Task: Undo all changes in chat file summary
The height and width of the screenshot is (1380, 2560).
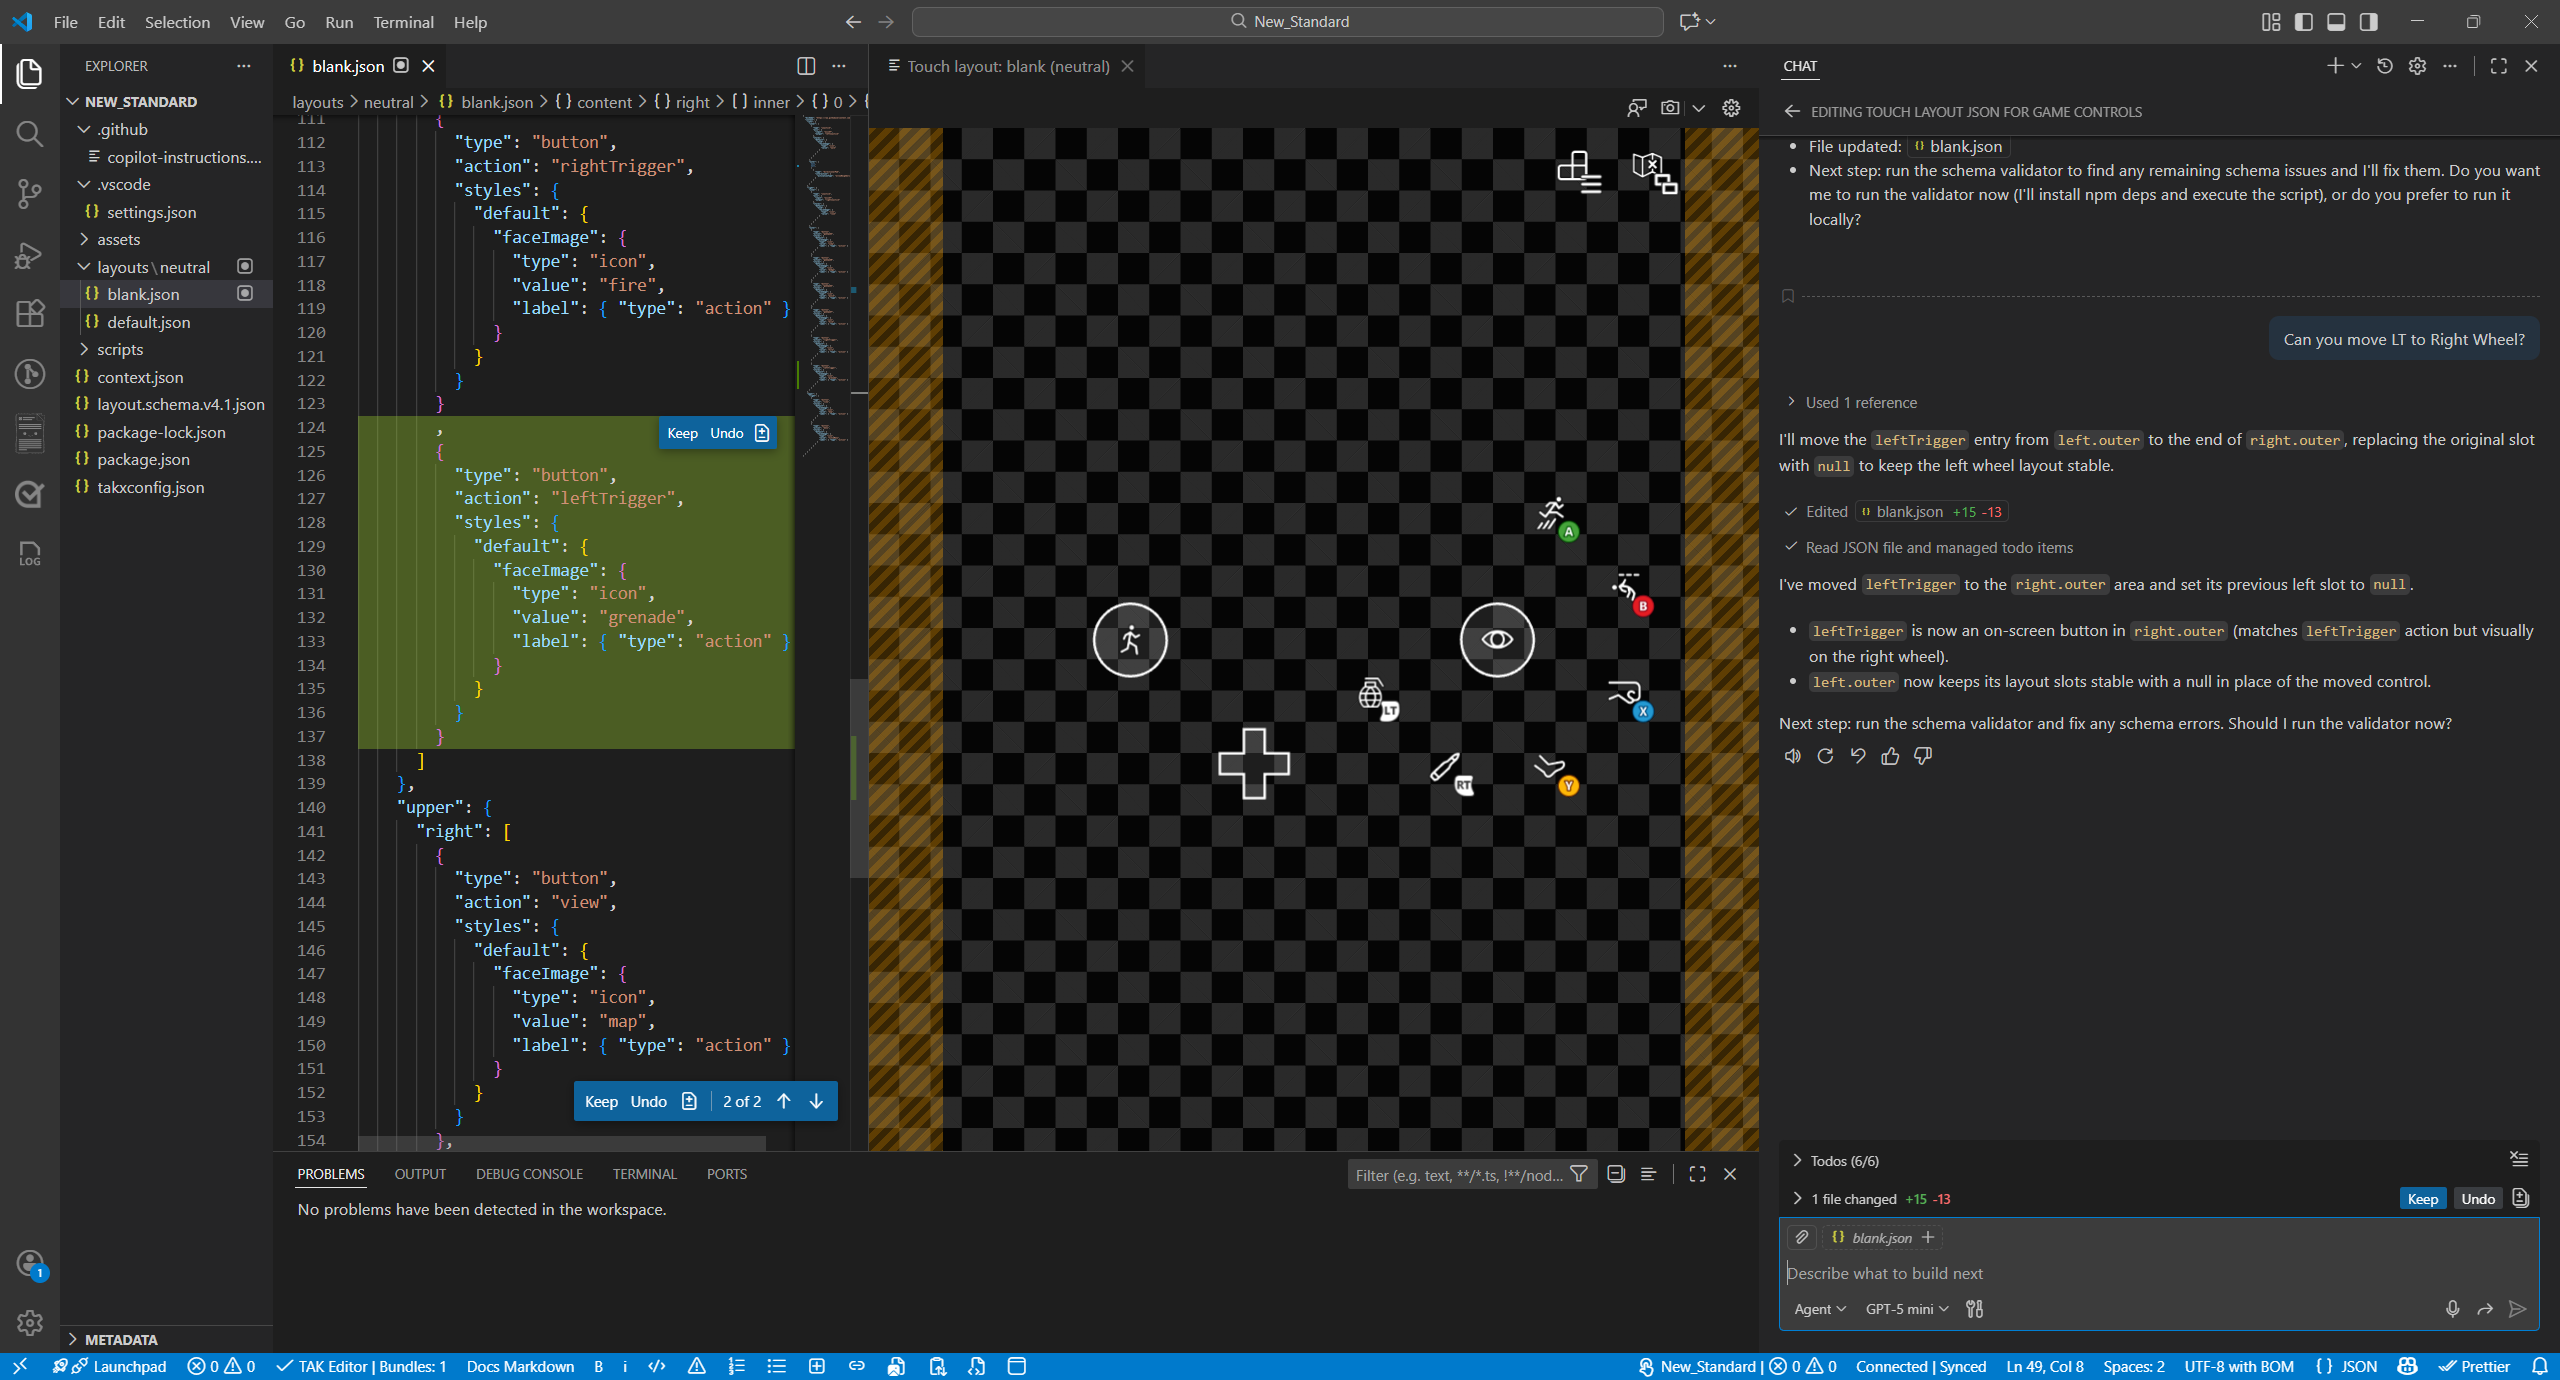Action: pos(2478,1199)
